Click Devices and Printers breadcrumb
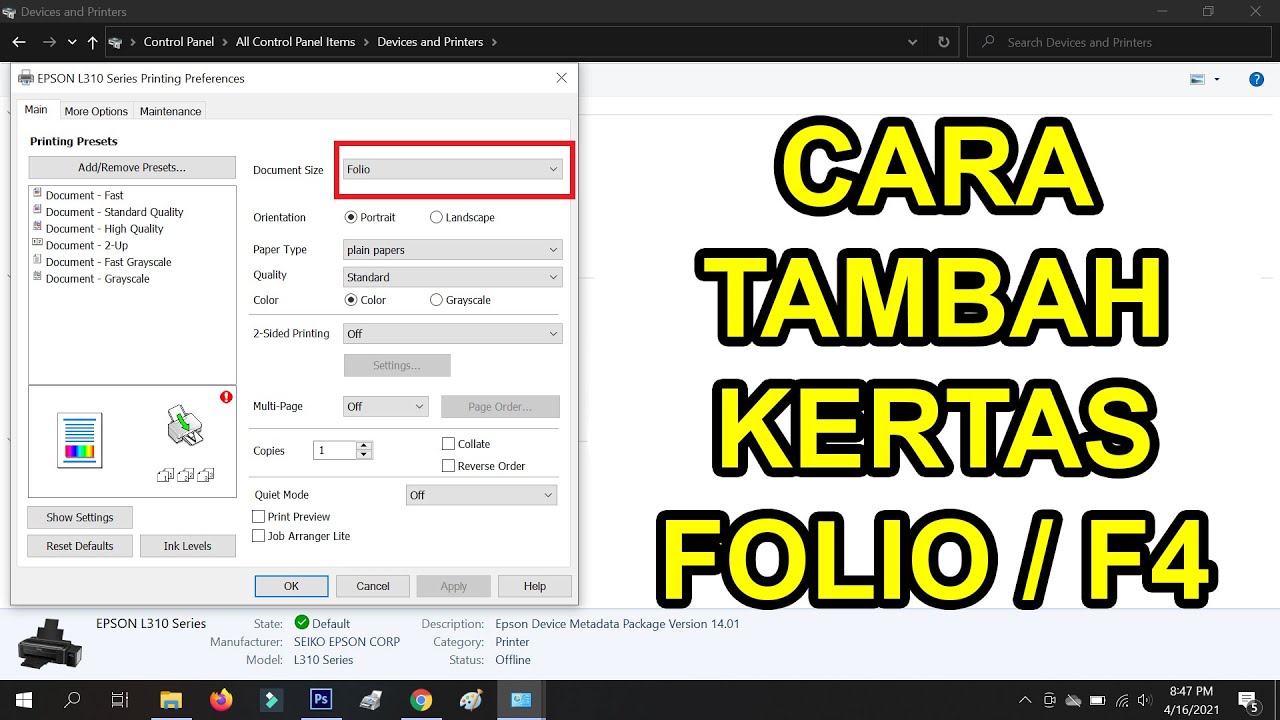The height and width of the screenshot is (720, 1280). pos(430,42)
